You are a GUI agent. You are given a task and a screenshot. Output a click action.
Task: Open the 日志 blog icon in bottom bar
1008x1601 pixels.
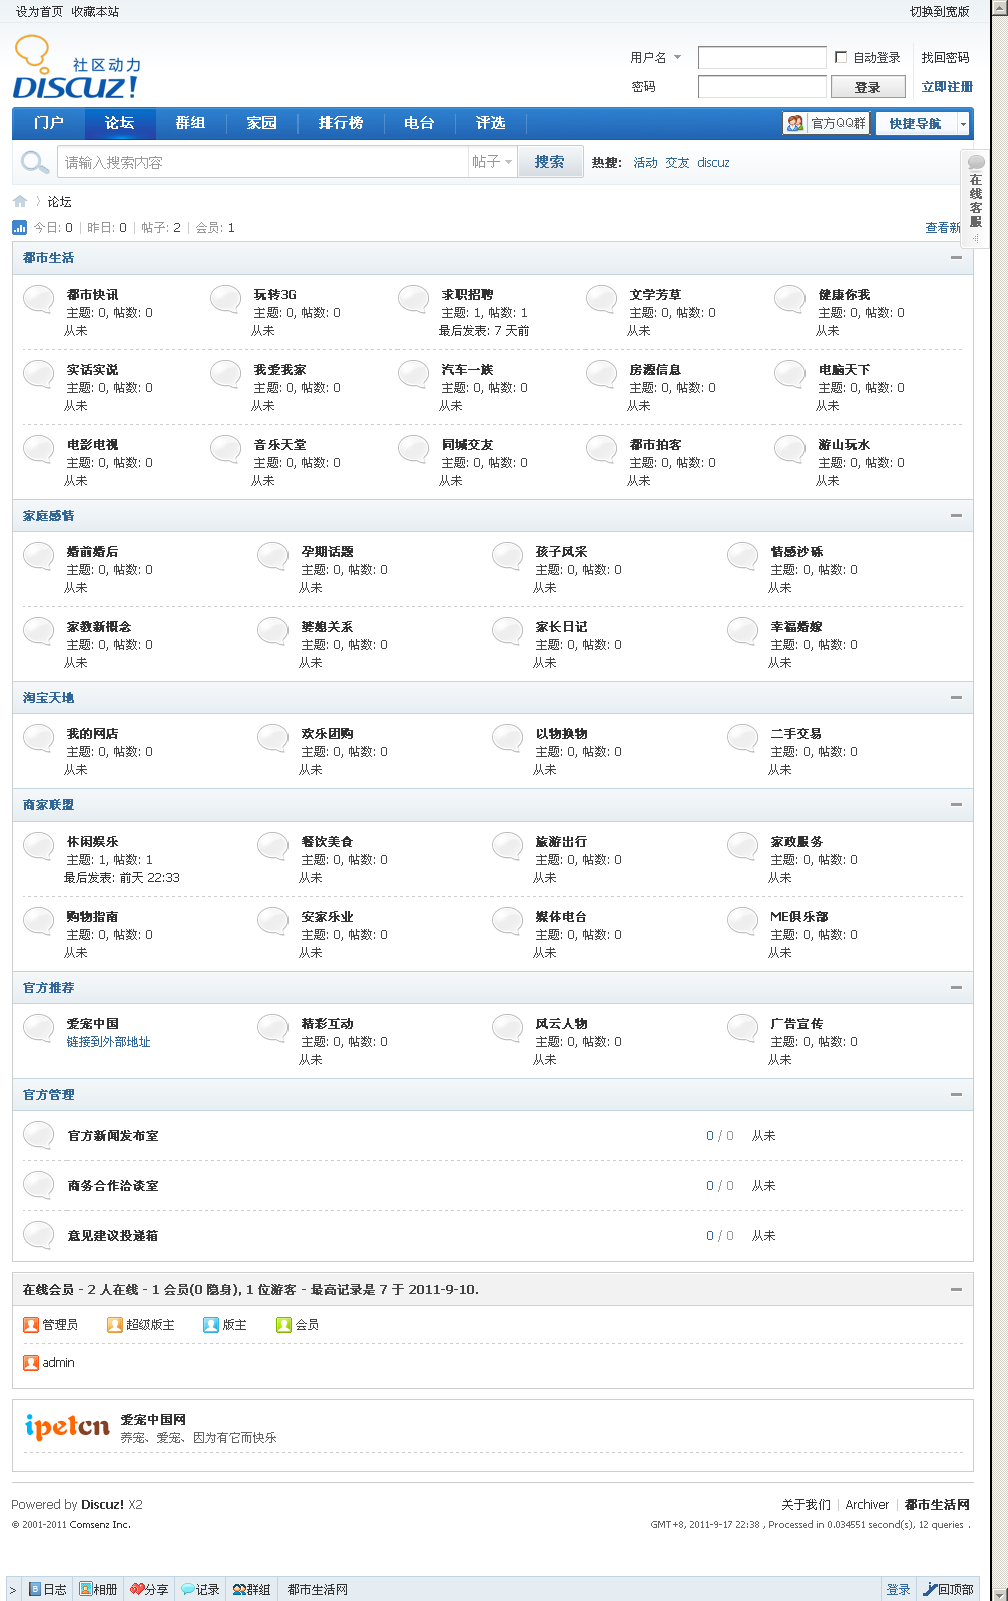[35, 1589]
